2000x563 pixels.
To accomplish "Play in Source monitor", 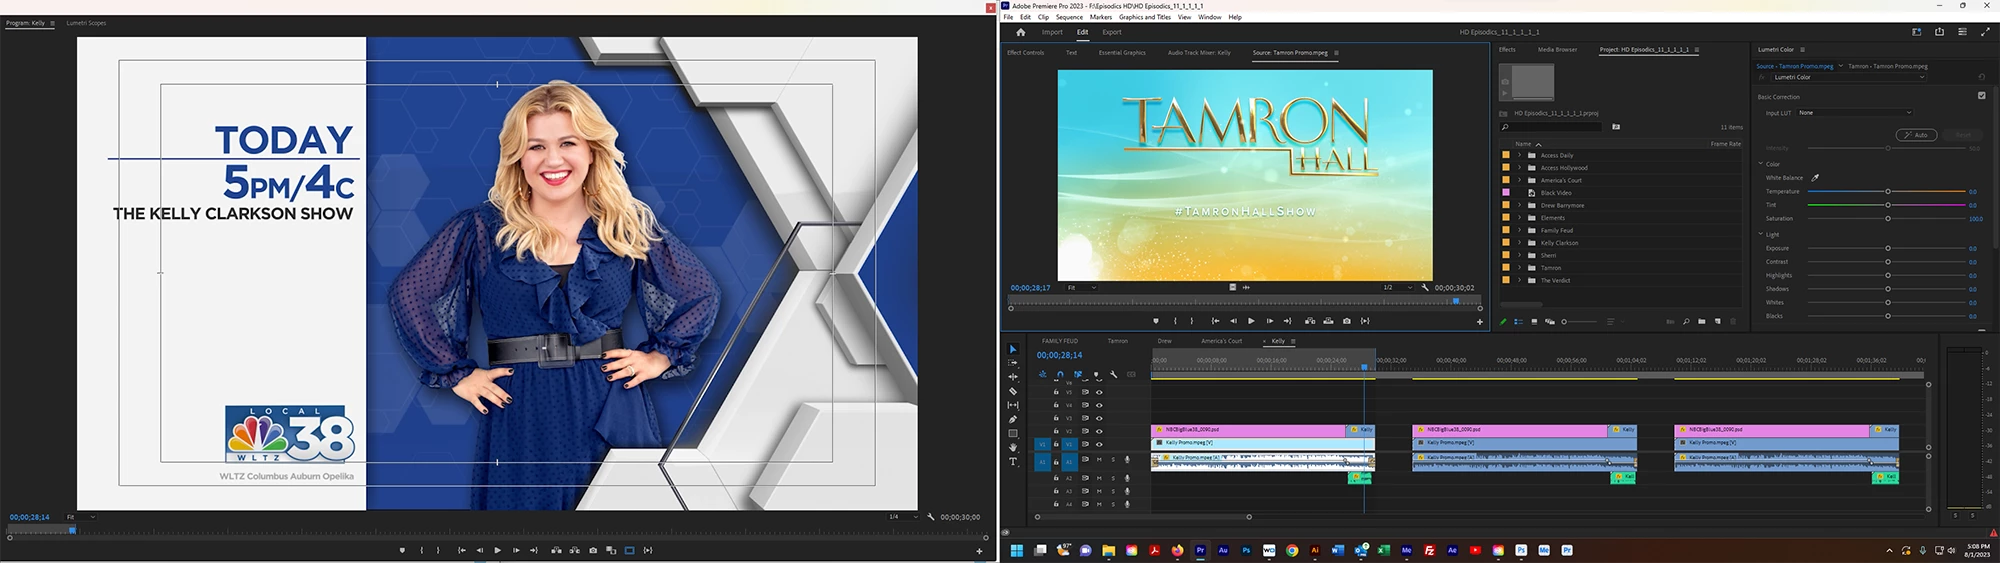I will [x=1251, y=321].
